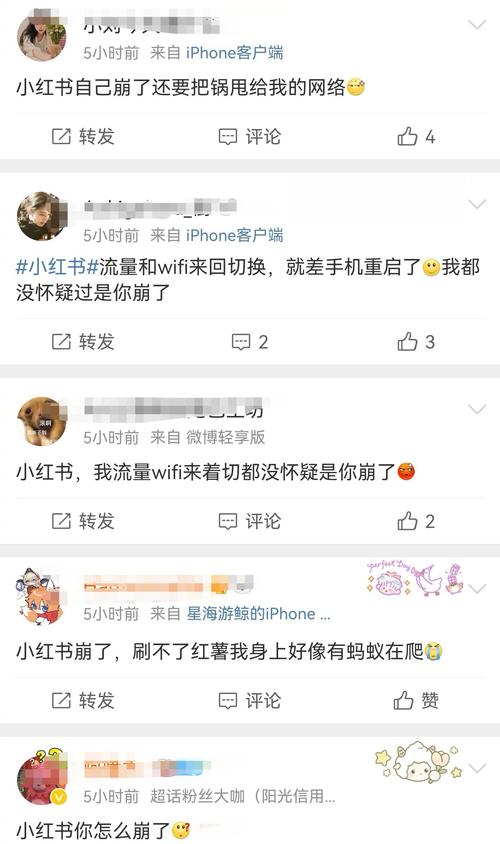
Task: Like the 微博轻享版 post with 2 likes
Action: tap(416, 521)
